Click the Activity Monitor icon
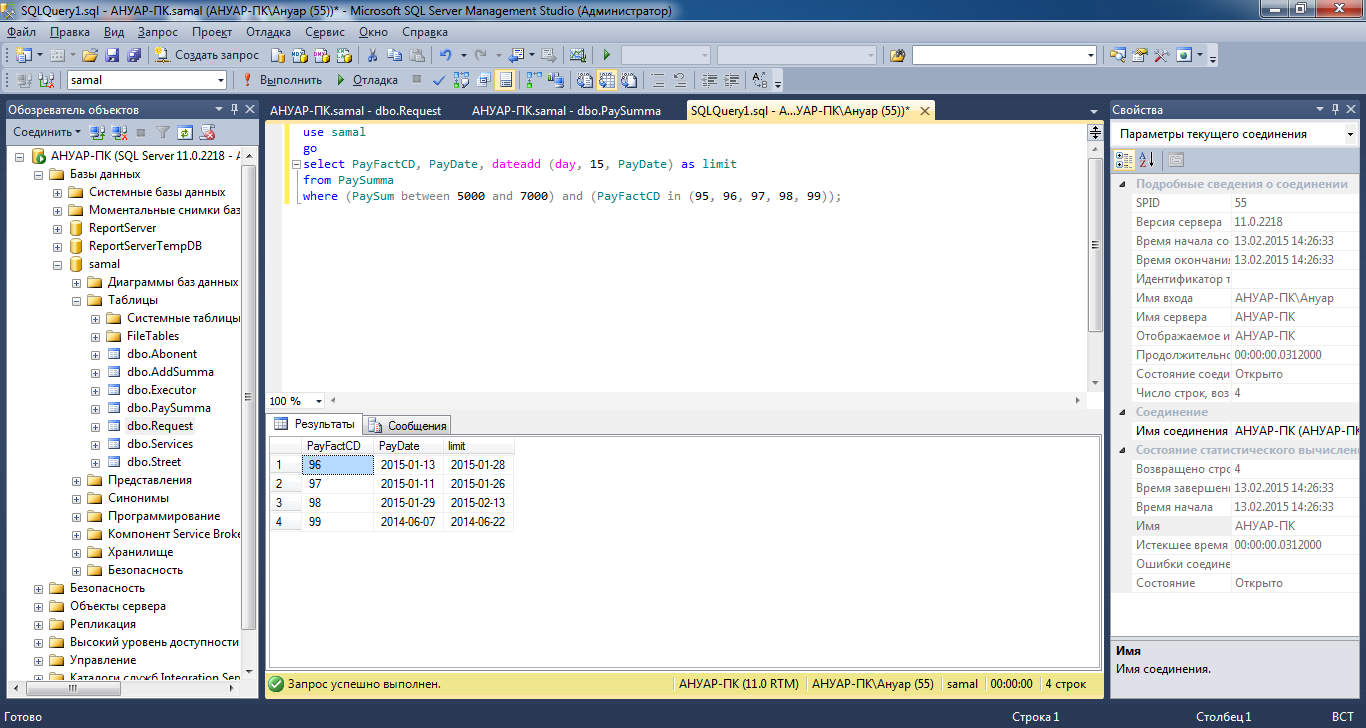This screenshot has height=728, width=1366. (x=577, y=56)
